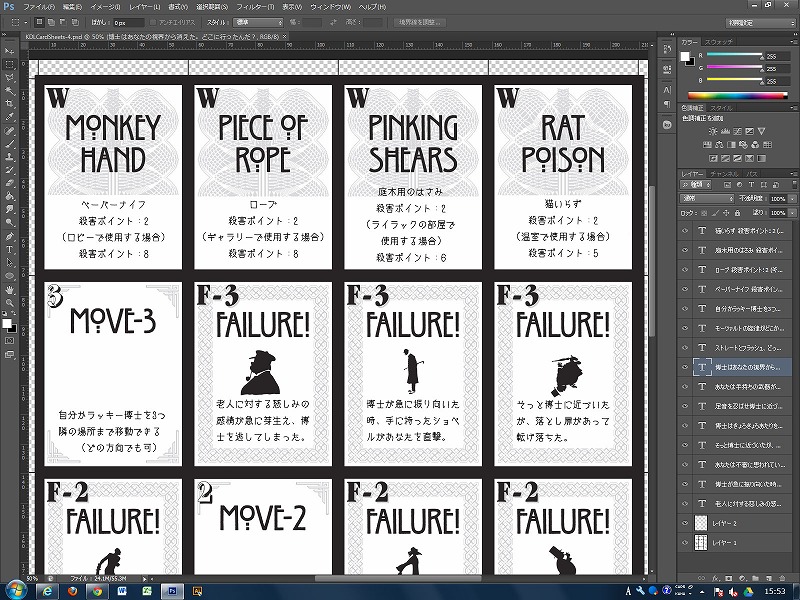Switch to the チャンネル tab
This screenshot has width=800, height=600.
point(724,173)
